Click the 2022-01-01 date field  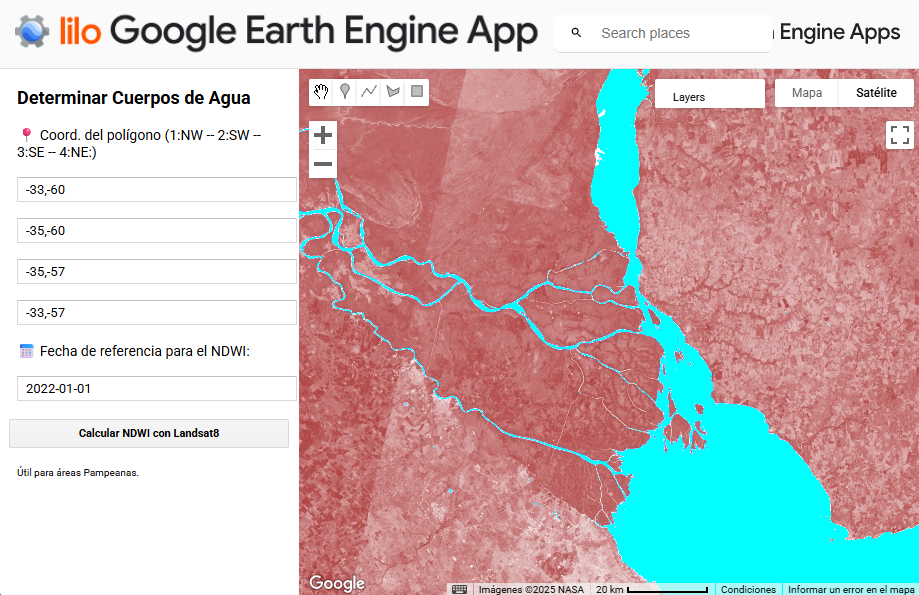point(157,389)
